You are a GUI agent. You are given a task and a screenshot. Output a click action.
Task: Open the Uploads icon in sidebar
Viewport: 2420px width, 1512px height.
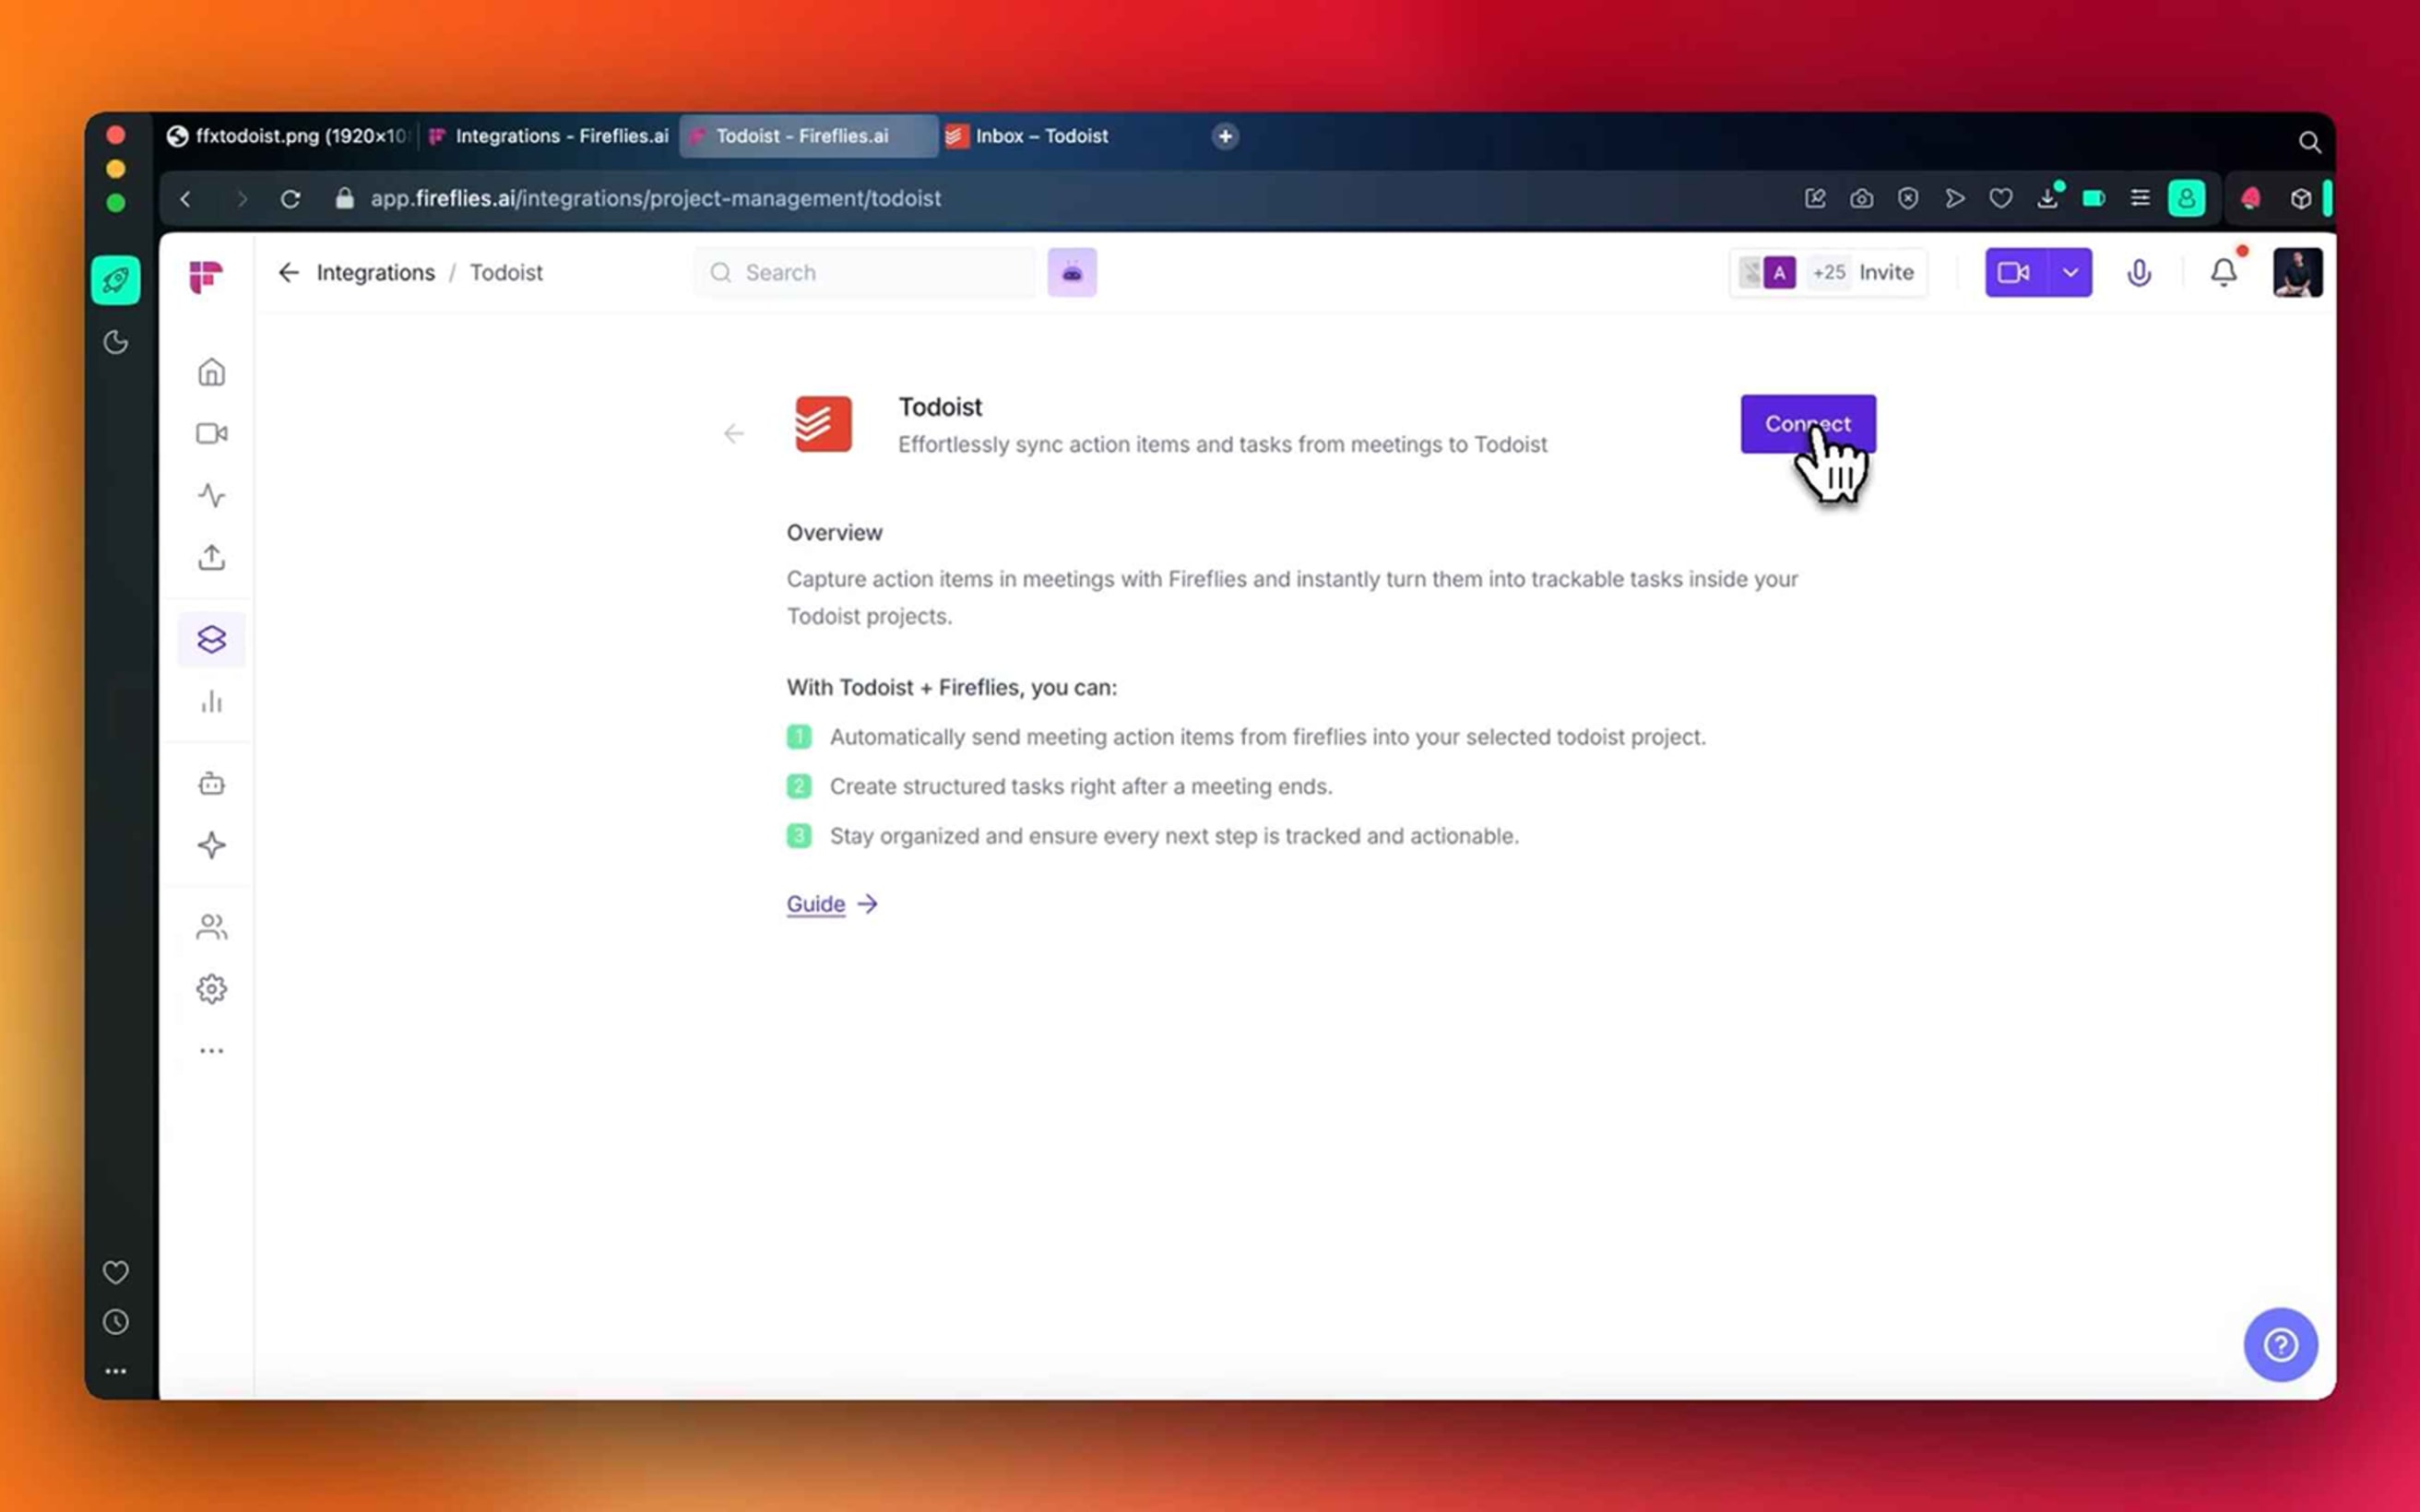[211, 557]
